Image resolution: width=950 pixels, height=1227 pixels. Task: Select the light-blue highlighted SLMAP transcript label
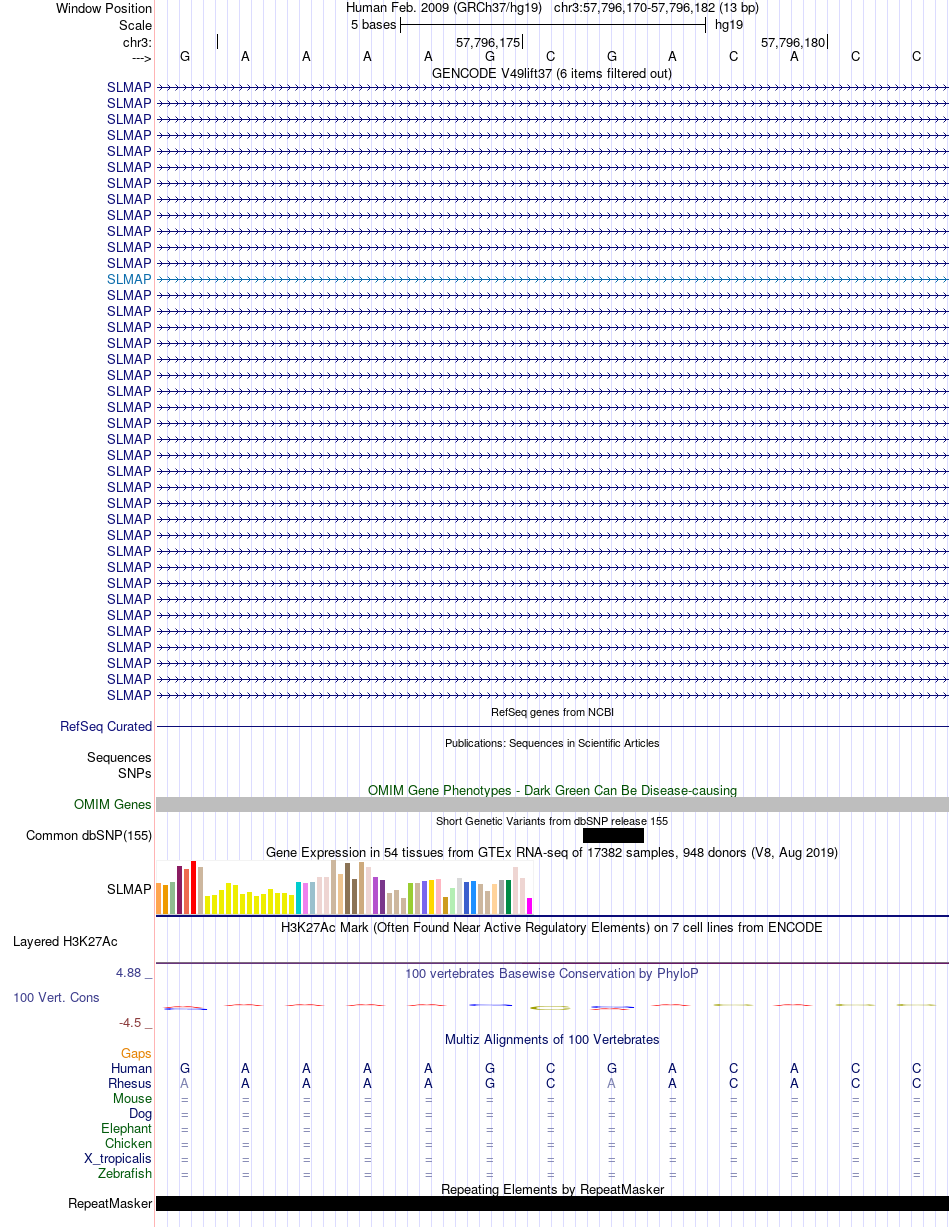tap(129, 279)
